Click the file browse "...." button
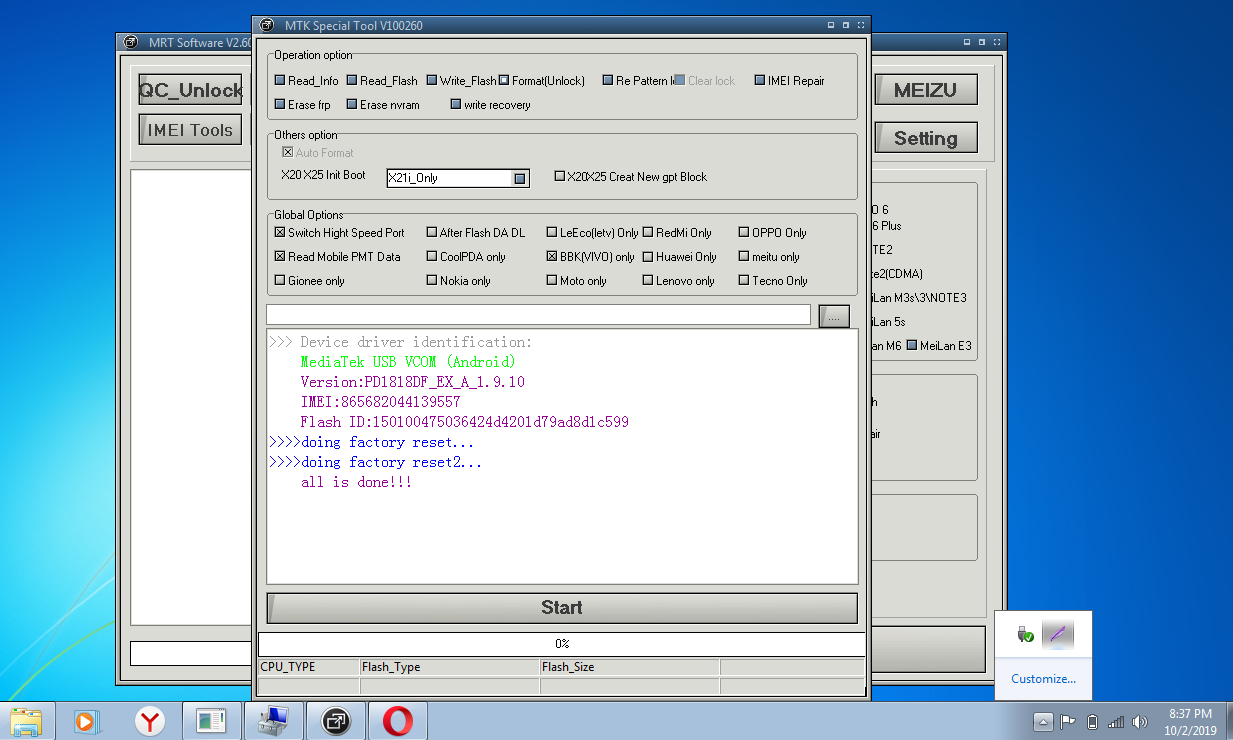This screenshot has width=1233, height=740. click(x=834, y=316)
